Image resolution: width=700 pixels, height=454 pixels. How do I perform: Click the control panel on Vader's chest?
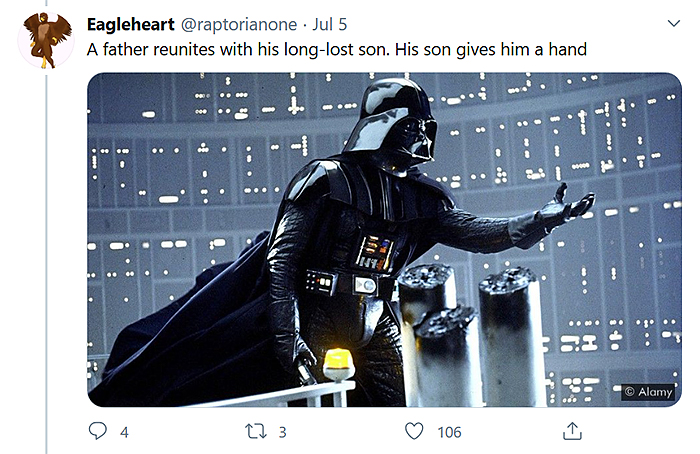click(375, 253)
